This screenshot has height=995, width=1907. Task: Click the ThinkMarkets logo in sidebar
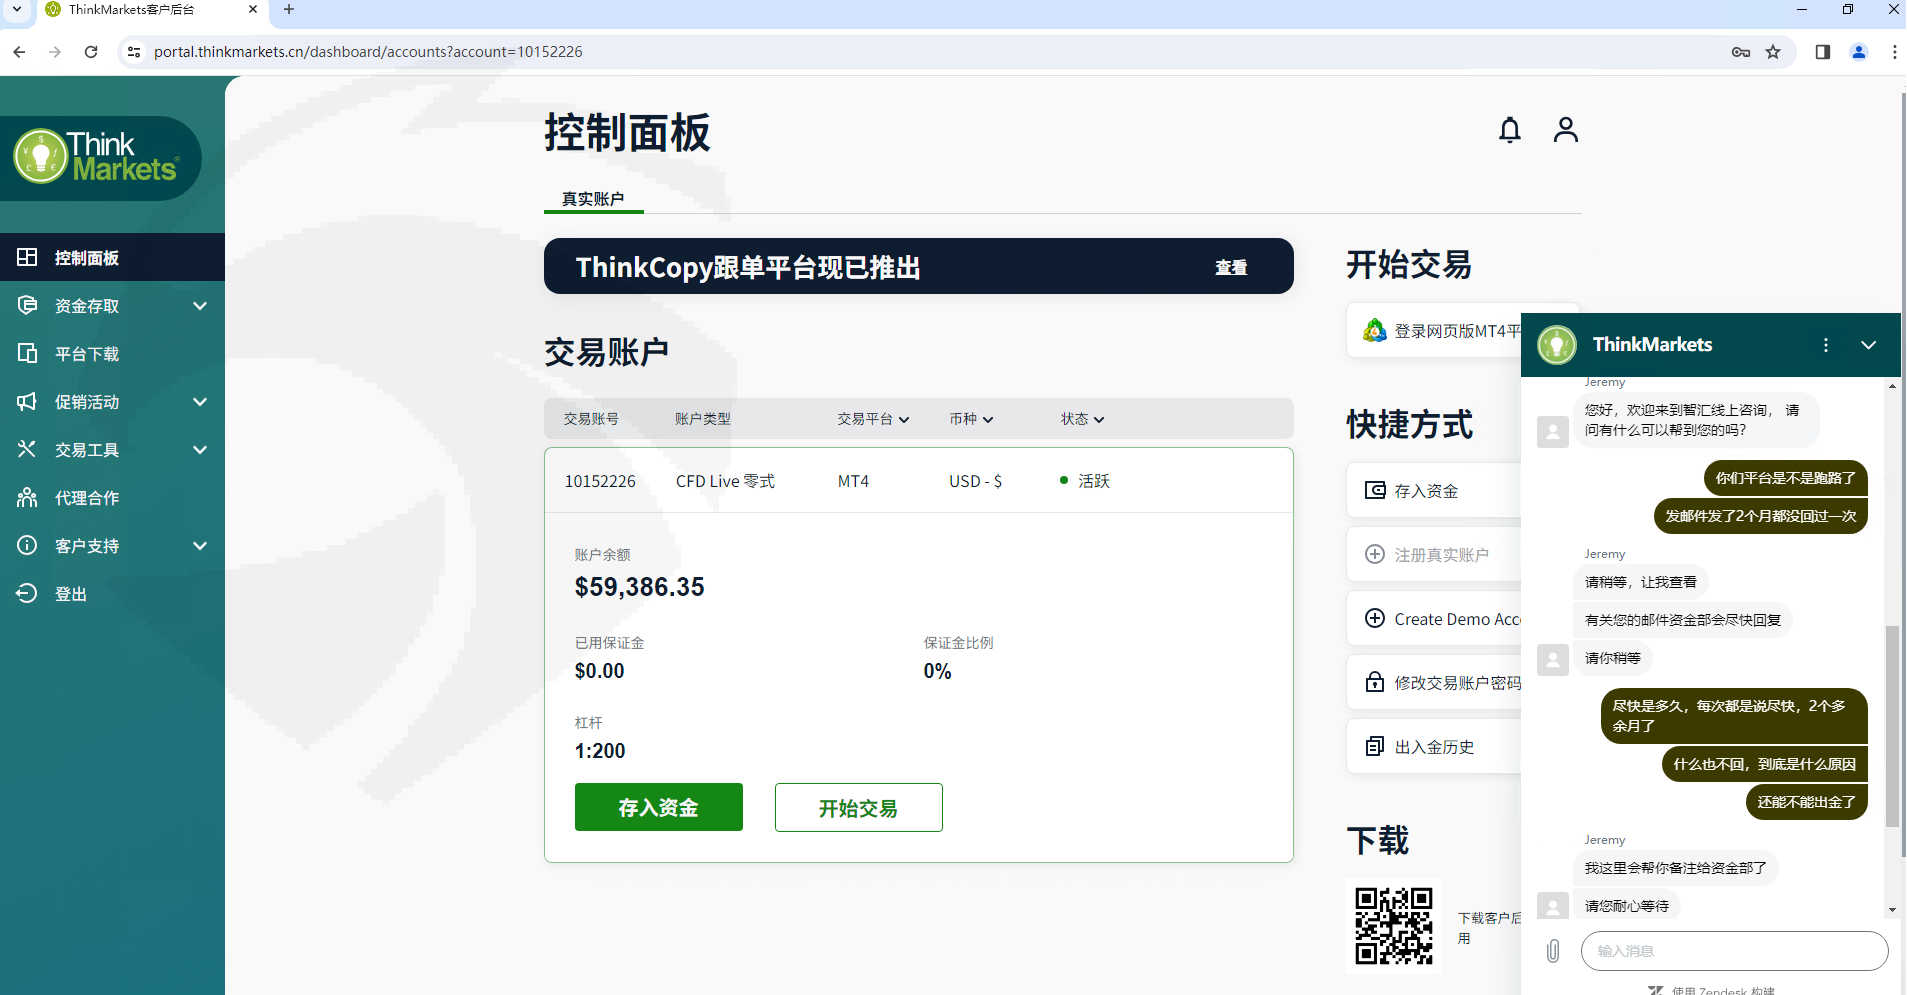[x=100, y=157]
